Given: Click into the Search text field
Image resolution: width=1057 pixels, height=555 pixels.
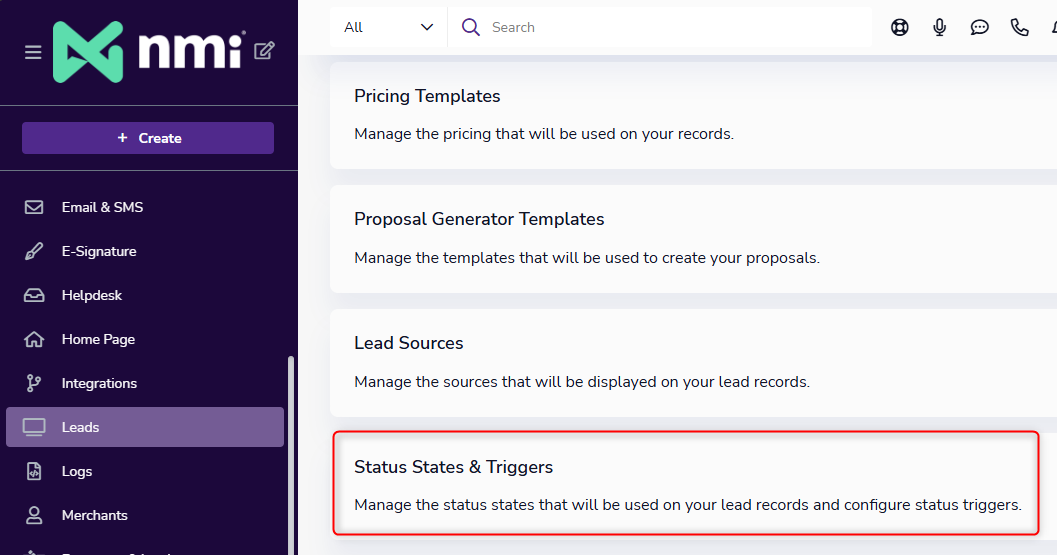Looking at the screenshot, I should click(670, 27).
